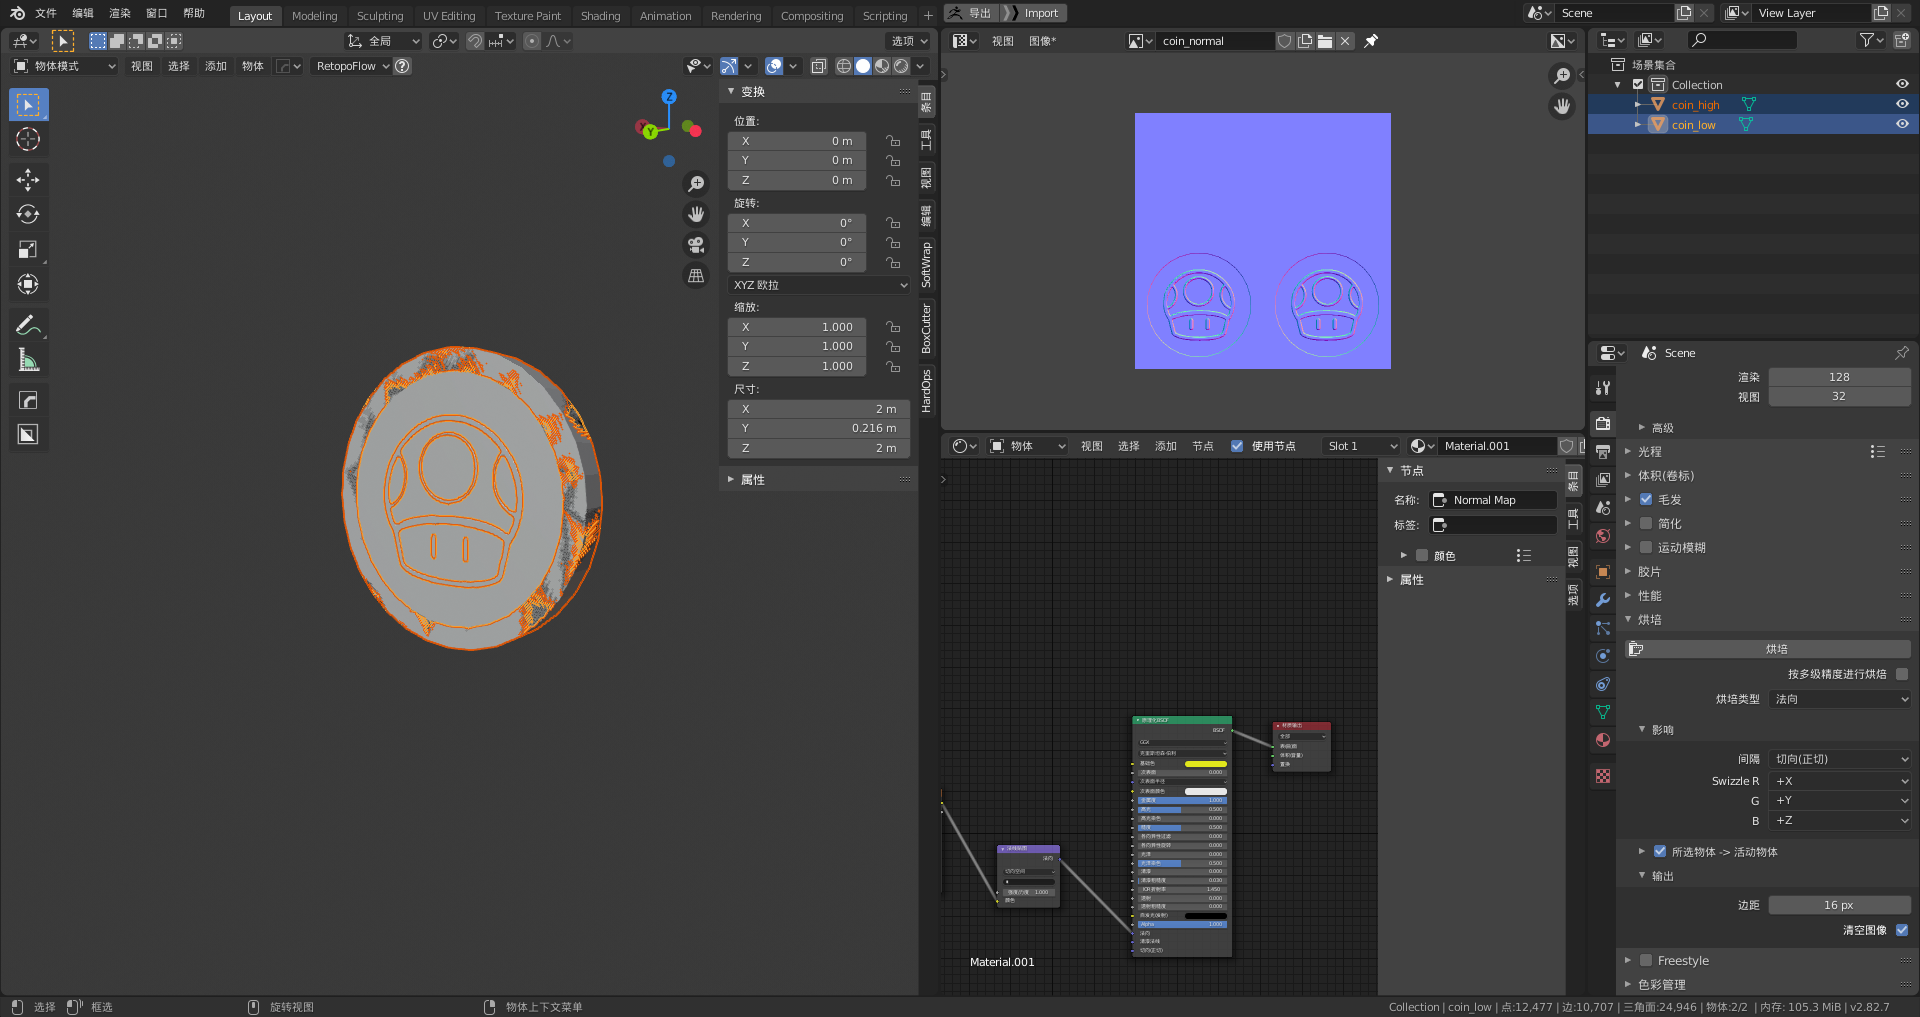
Task: Open the 烘焙类型 法向 dropdown
Action: pyautogui.click(x=1840, y=699)
